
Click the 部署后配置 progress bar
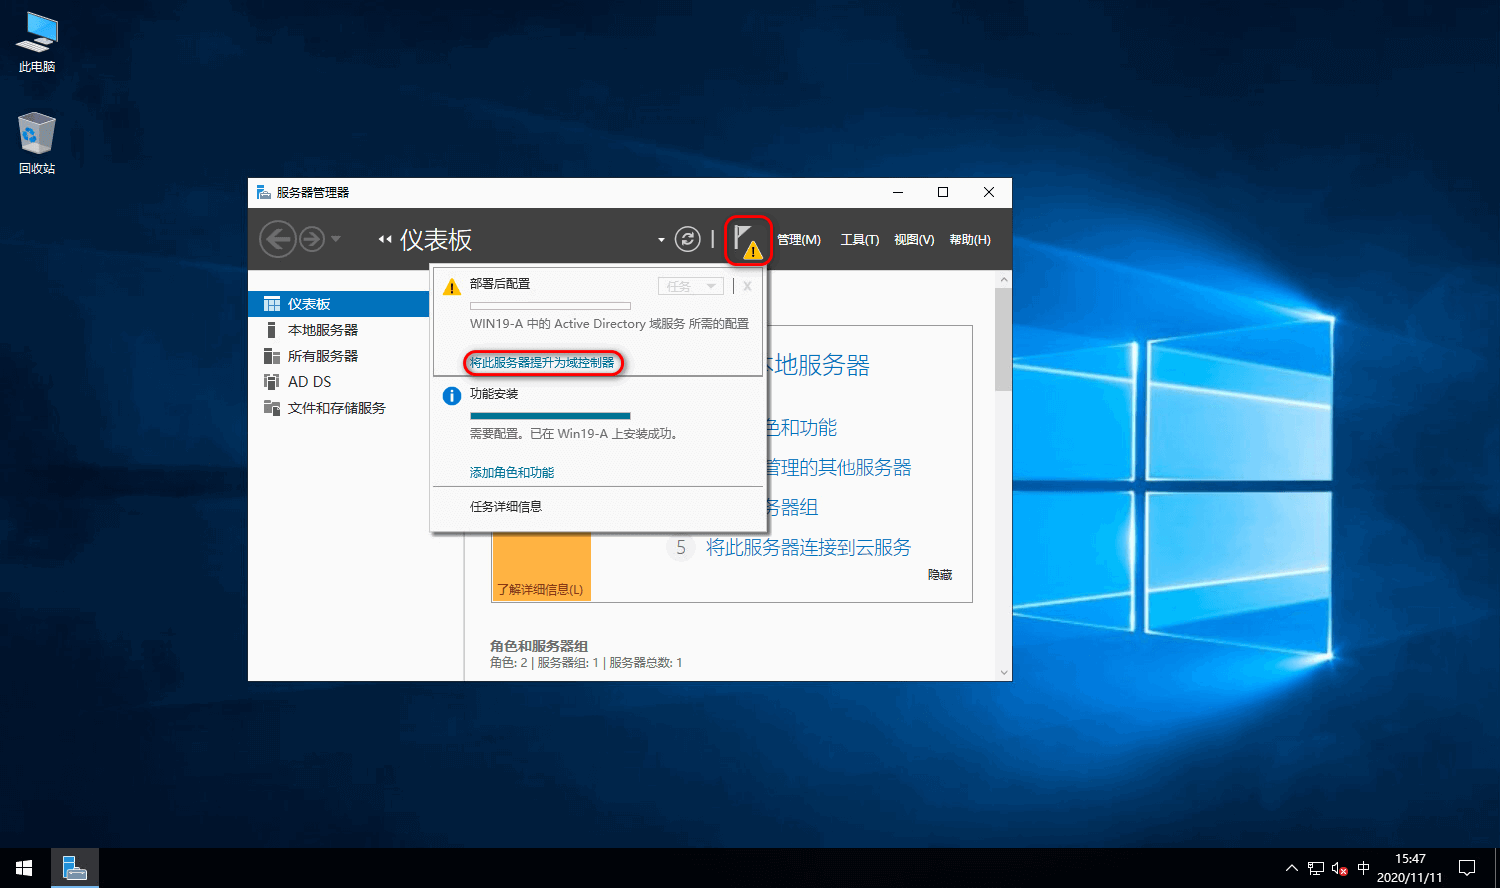click(550, 306)
